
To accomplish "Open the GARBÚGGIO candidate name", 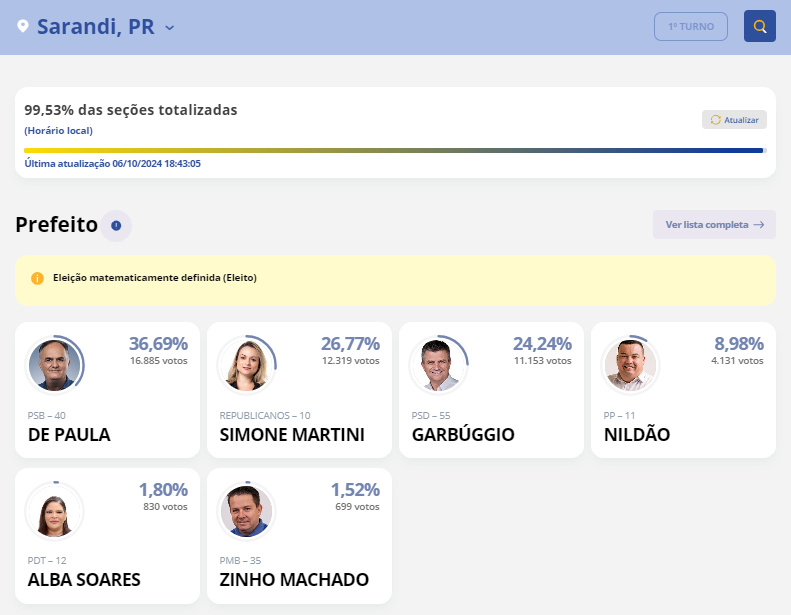I will [463, 435].
